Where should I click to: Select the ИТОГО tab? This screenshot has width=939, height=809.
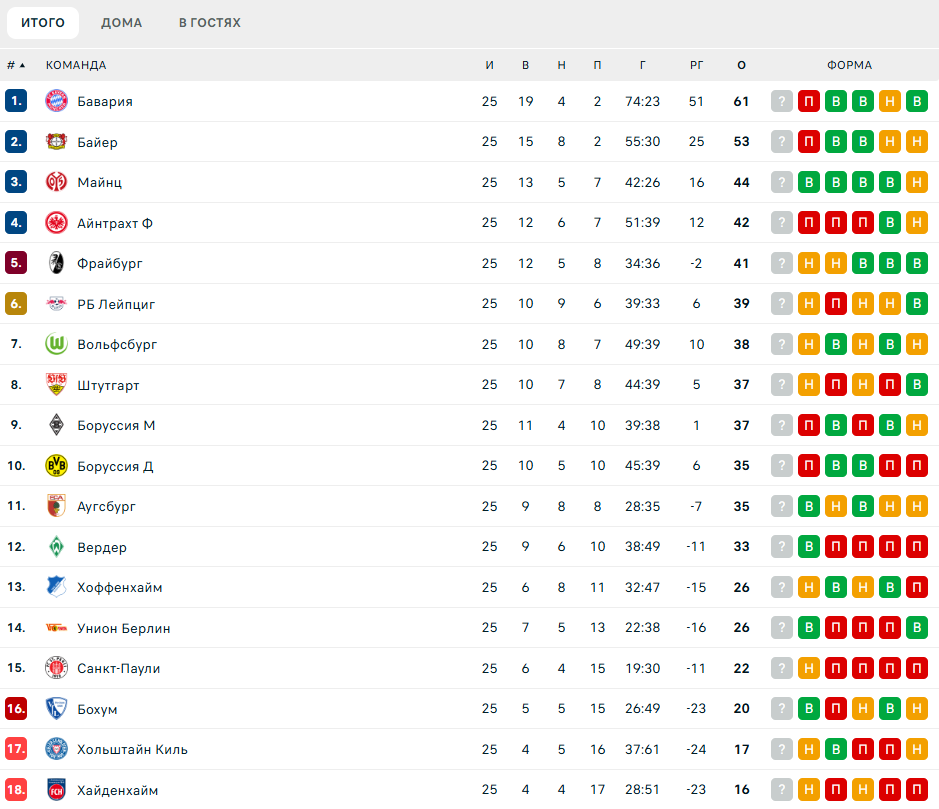point(43,23)
